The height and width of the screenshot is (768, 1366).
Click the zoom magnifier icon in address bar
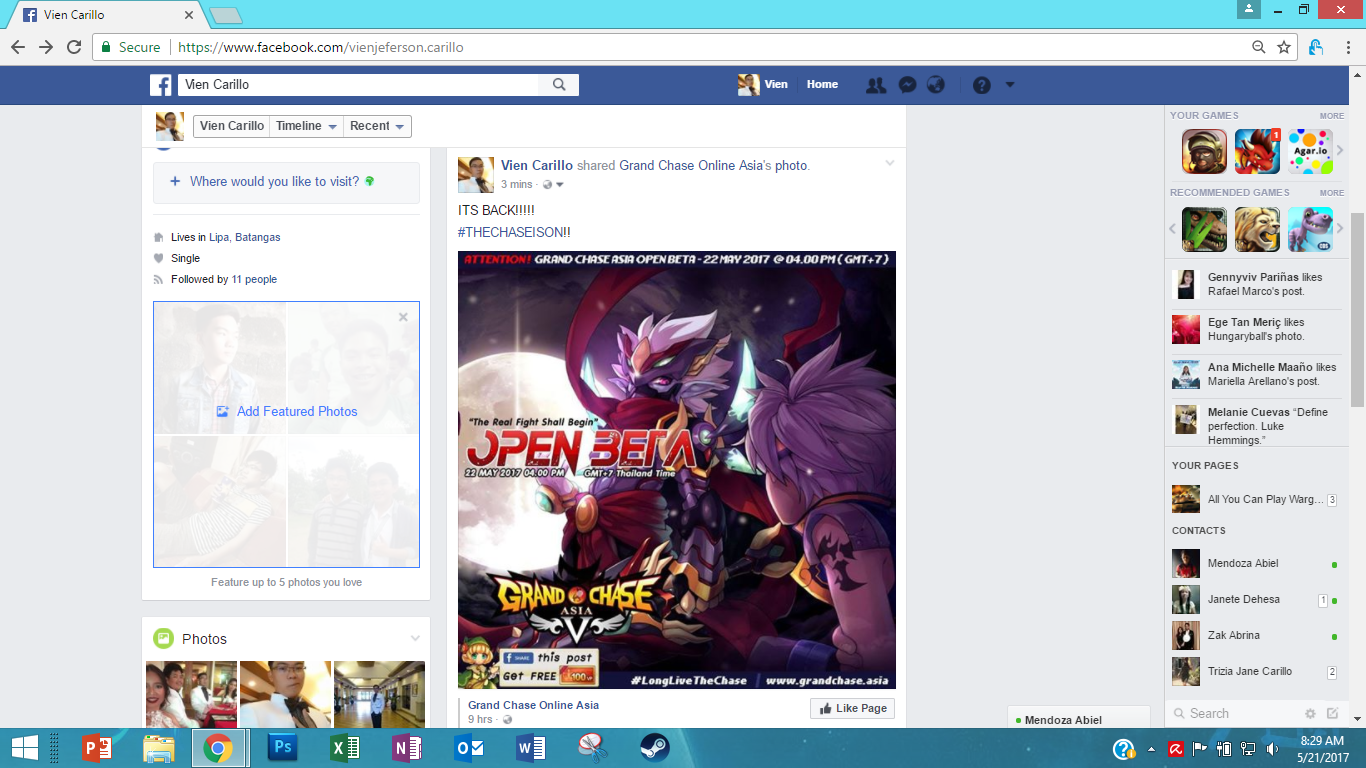pyautogui.click(x=1259, y=47)
